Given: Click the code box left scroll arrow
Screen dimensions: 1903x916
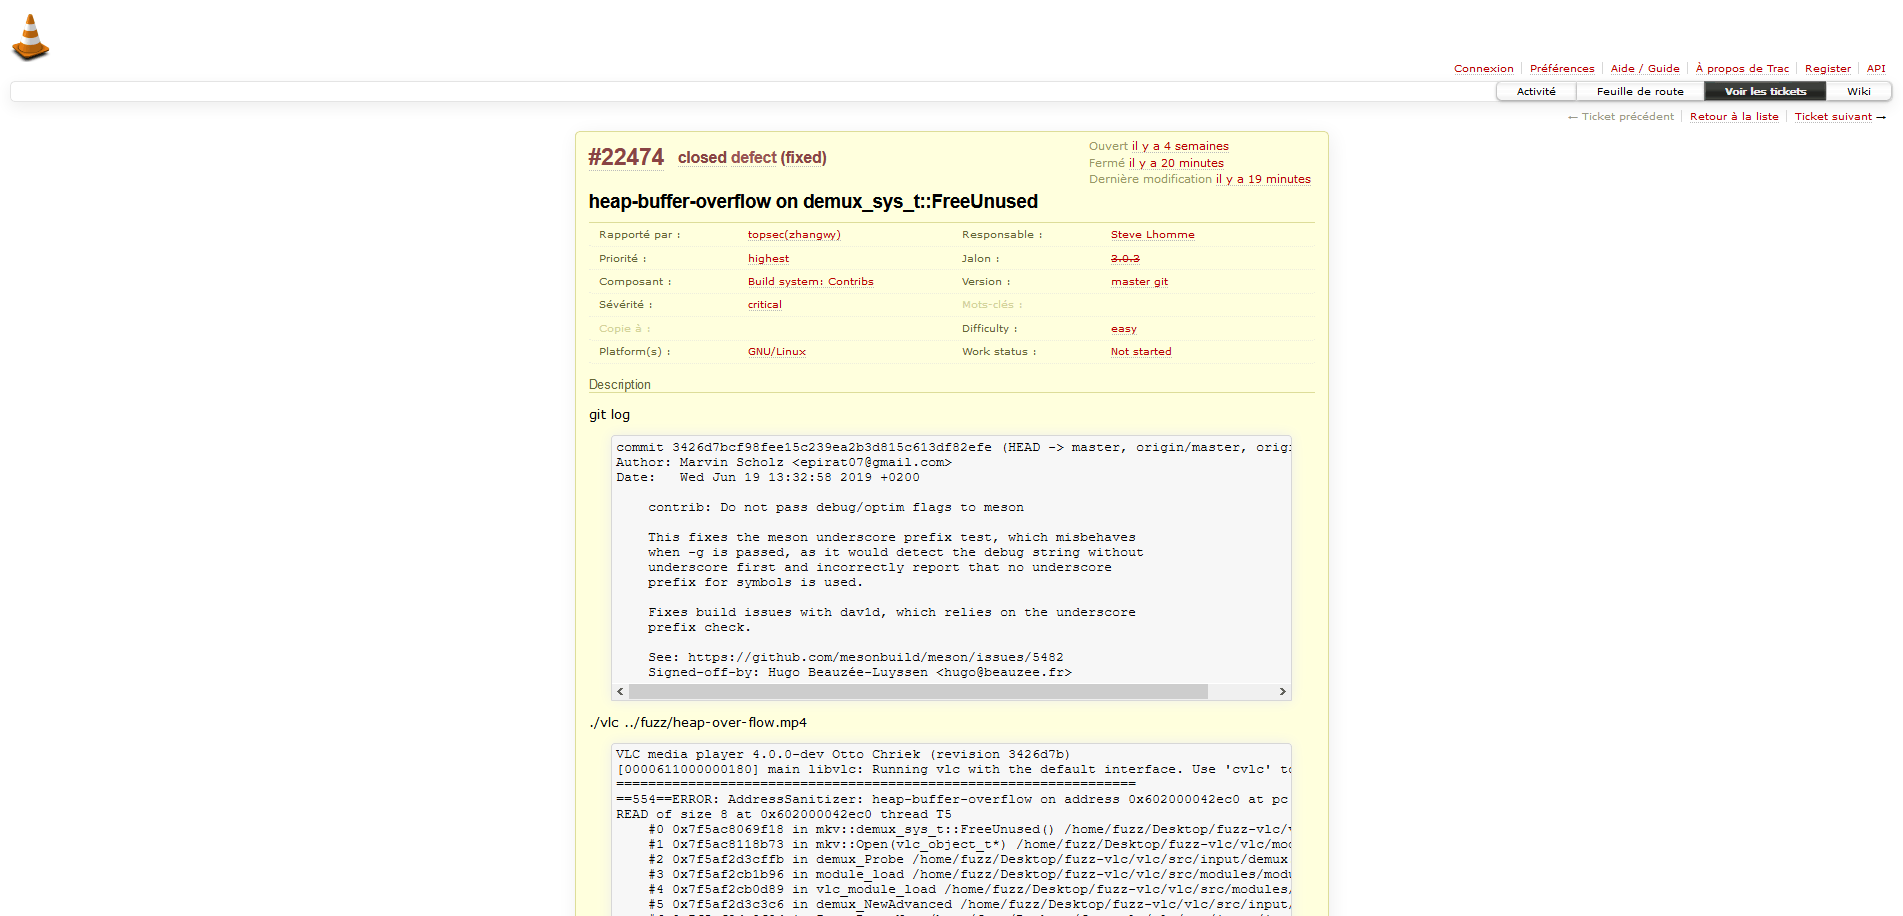Looking at the screenshot, I should pyautogui.click(x=620, y=692).
